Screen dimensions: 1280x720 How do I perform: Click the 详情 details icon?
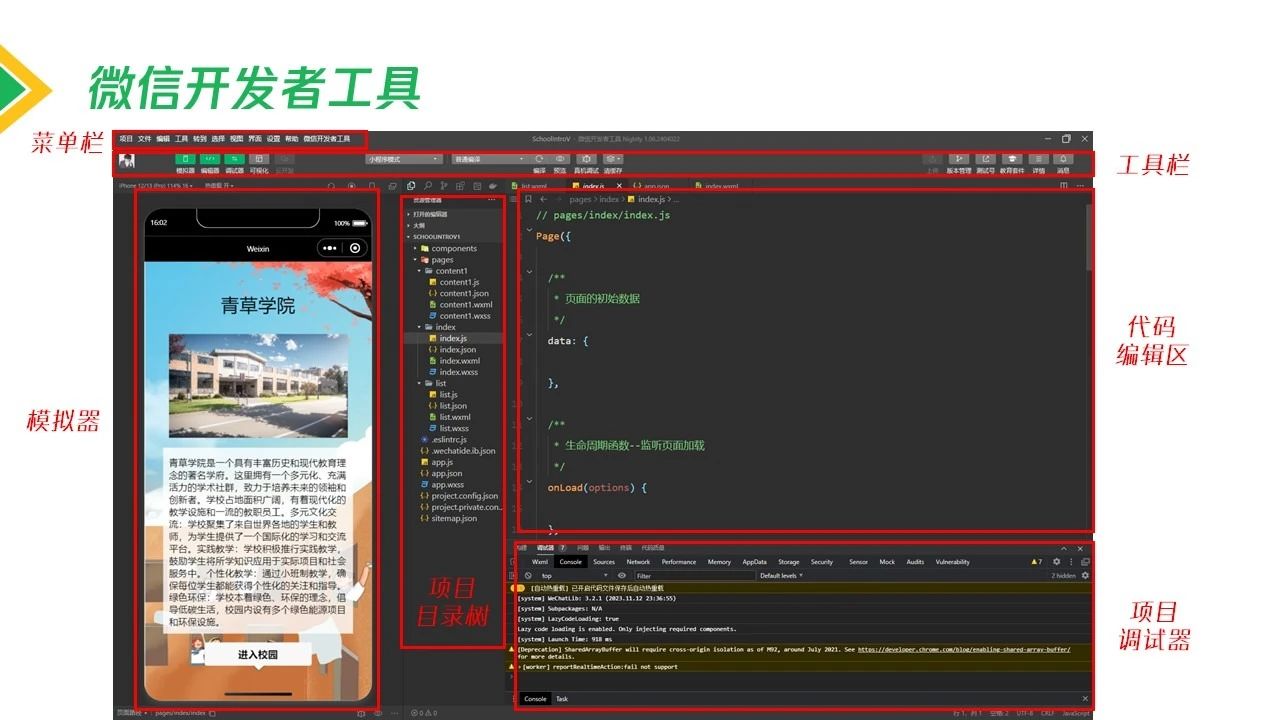1038,159
